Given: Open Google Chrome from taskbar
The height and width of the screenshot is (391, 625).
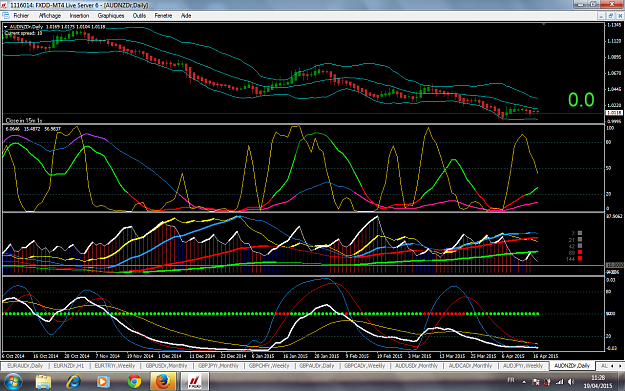Looking at the screenshot, I should coord(134,381).
